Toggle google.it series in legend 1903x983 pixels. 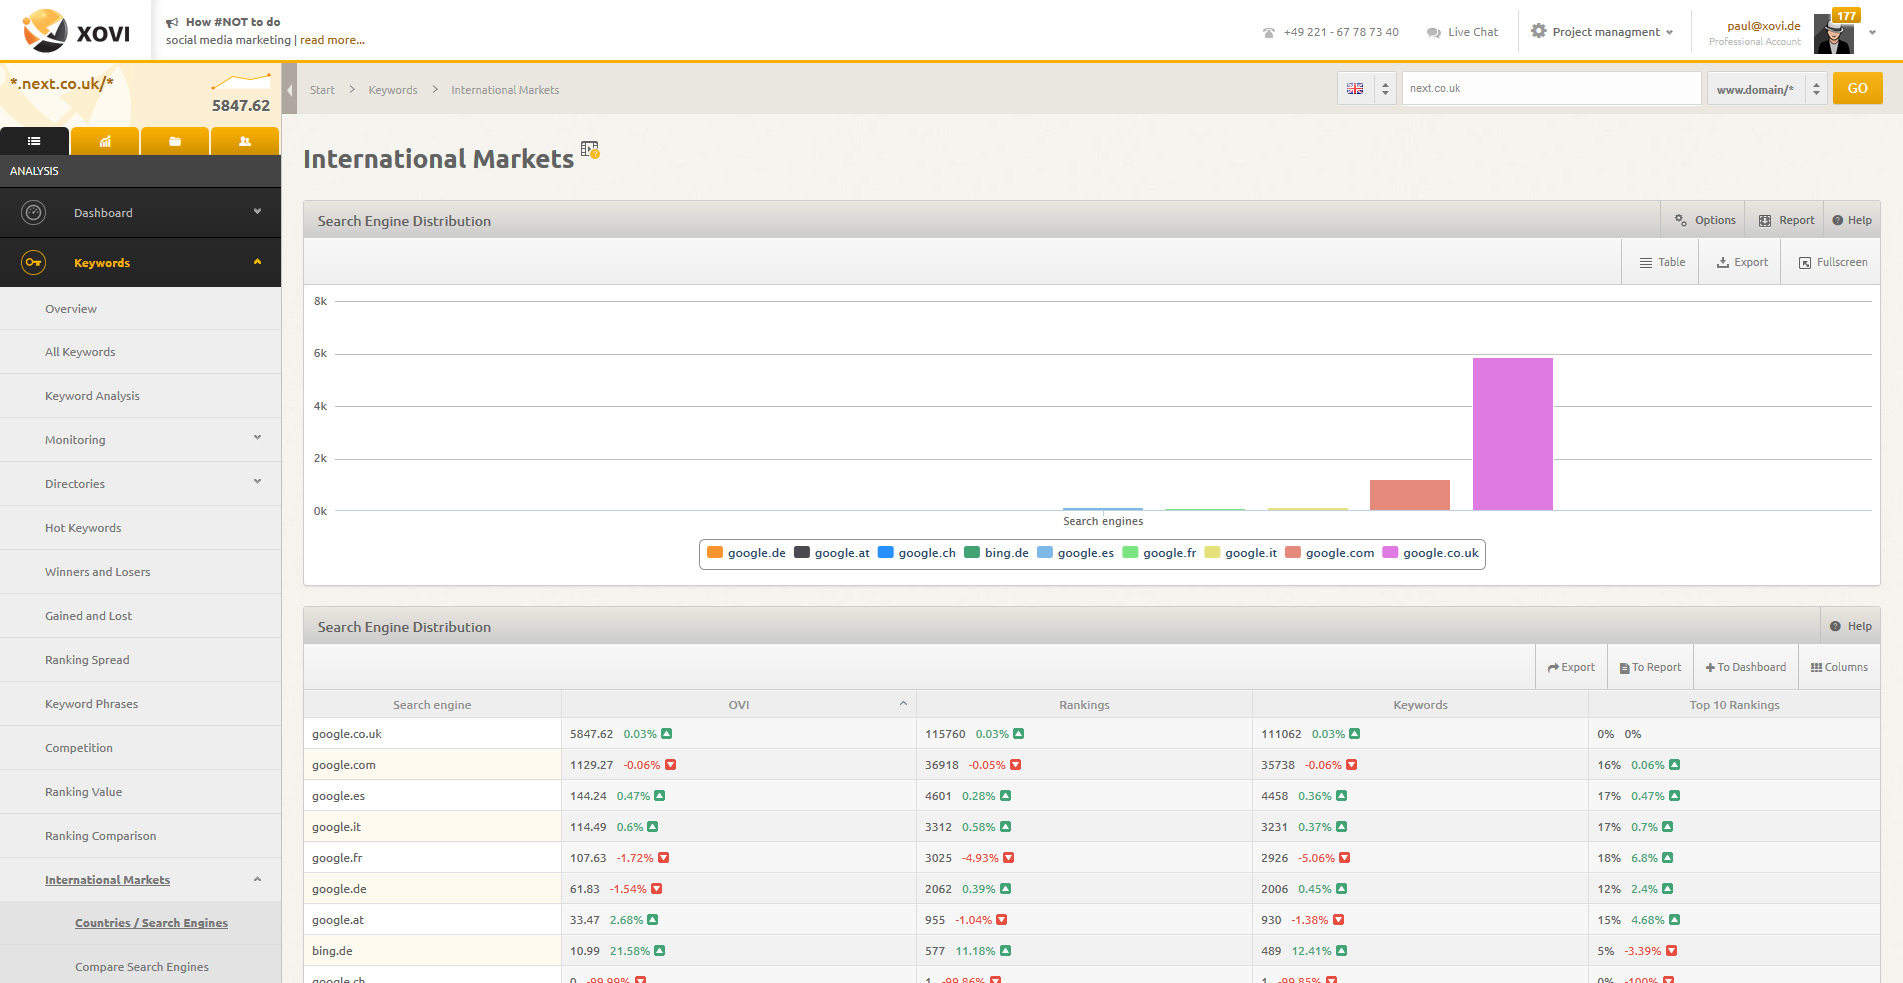pos(1241,553)
